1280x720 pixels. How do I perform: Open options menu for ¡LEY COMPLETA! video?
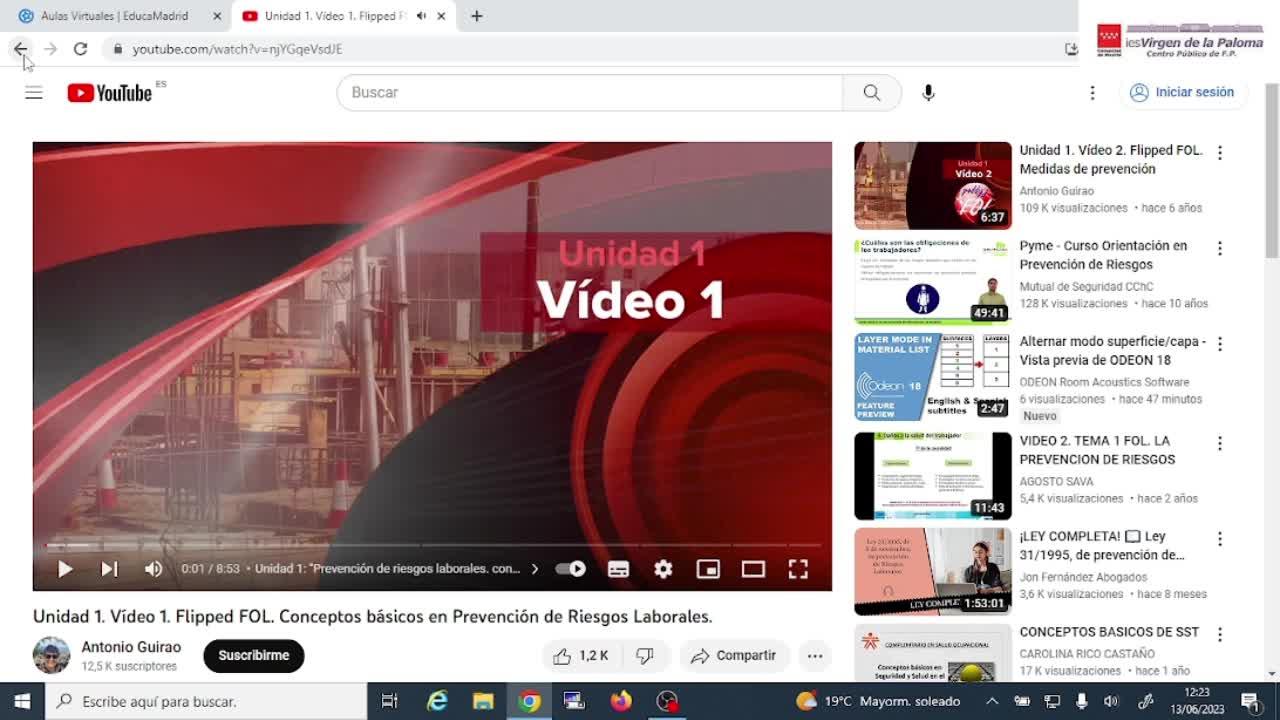(x=1219, y=539)
